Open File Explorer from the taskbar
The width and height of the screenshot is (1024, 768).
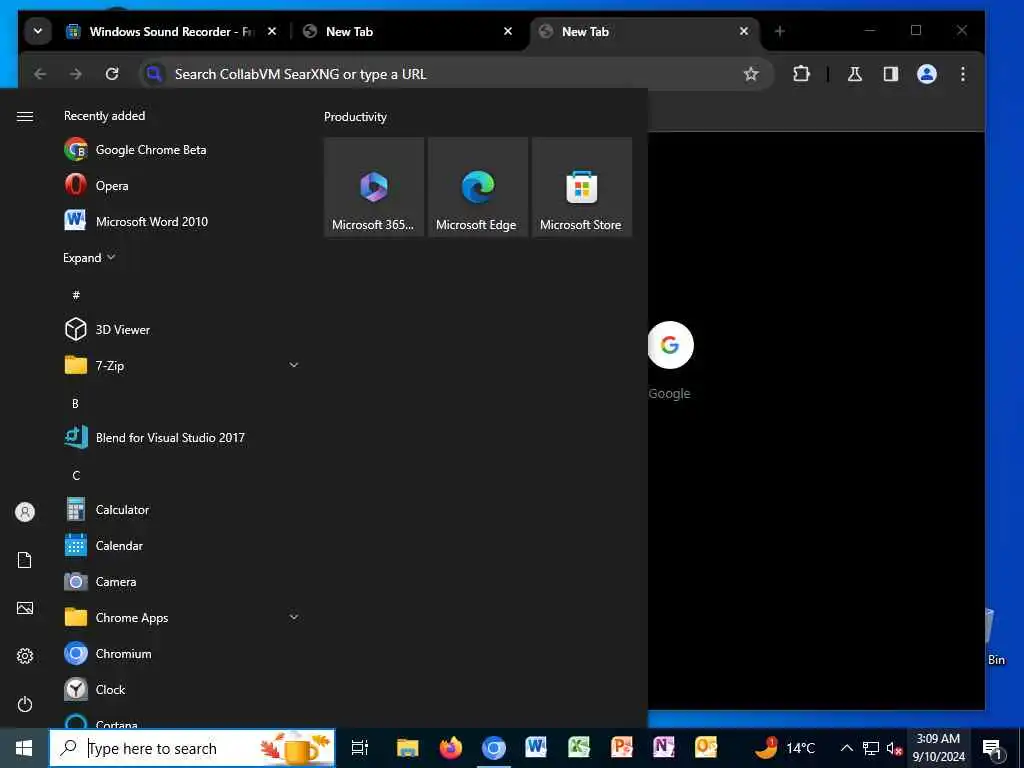click(x=408, y=748)
